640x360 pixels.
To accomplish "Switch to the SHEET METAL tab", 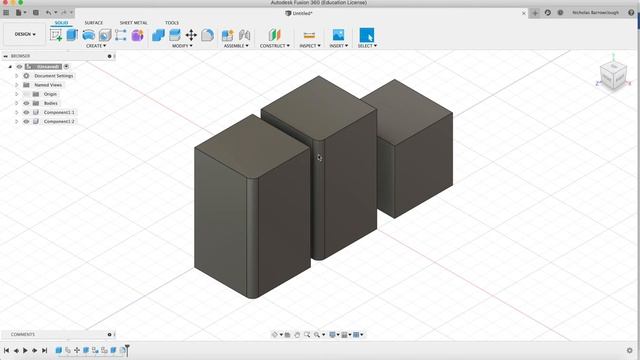I will click(133, 23).
